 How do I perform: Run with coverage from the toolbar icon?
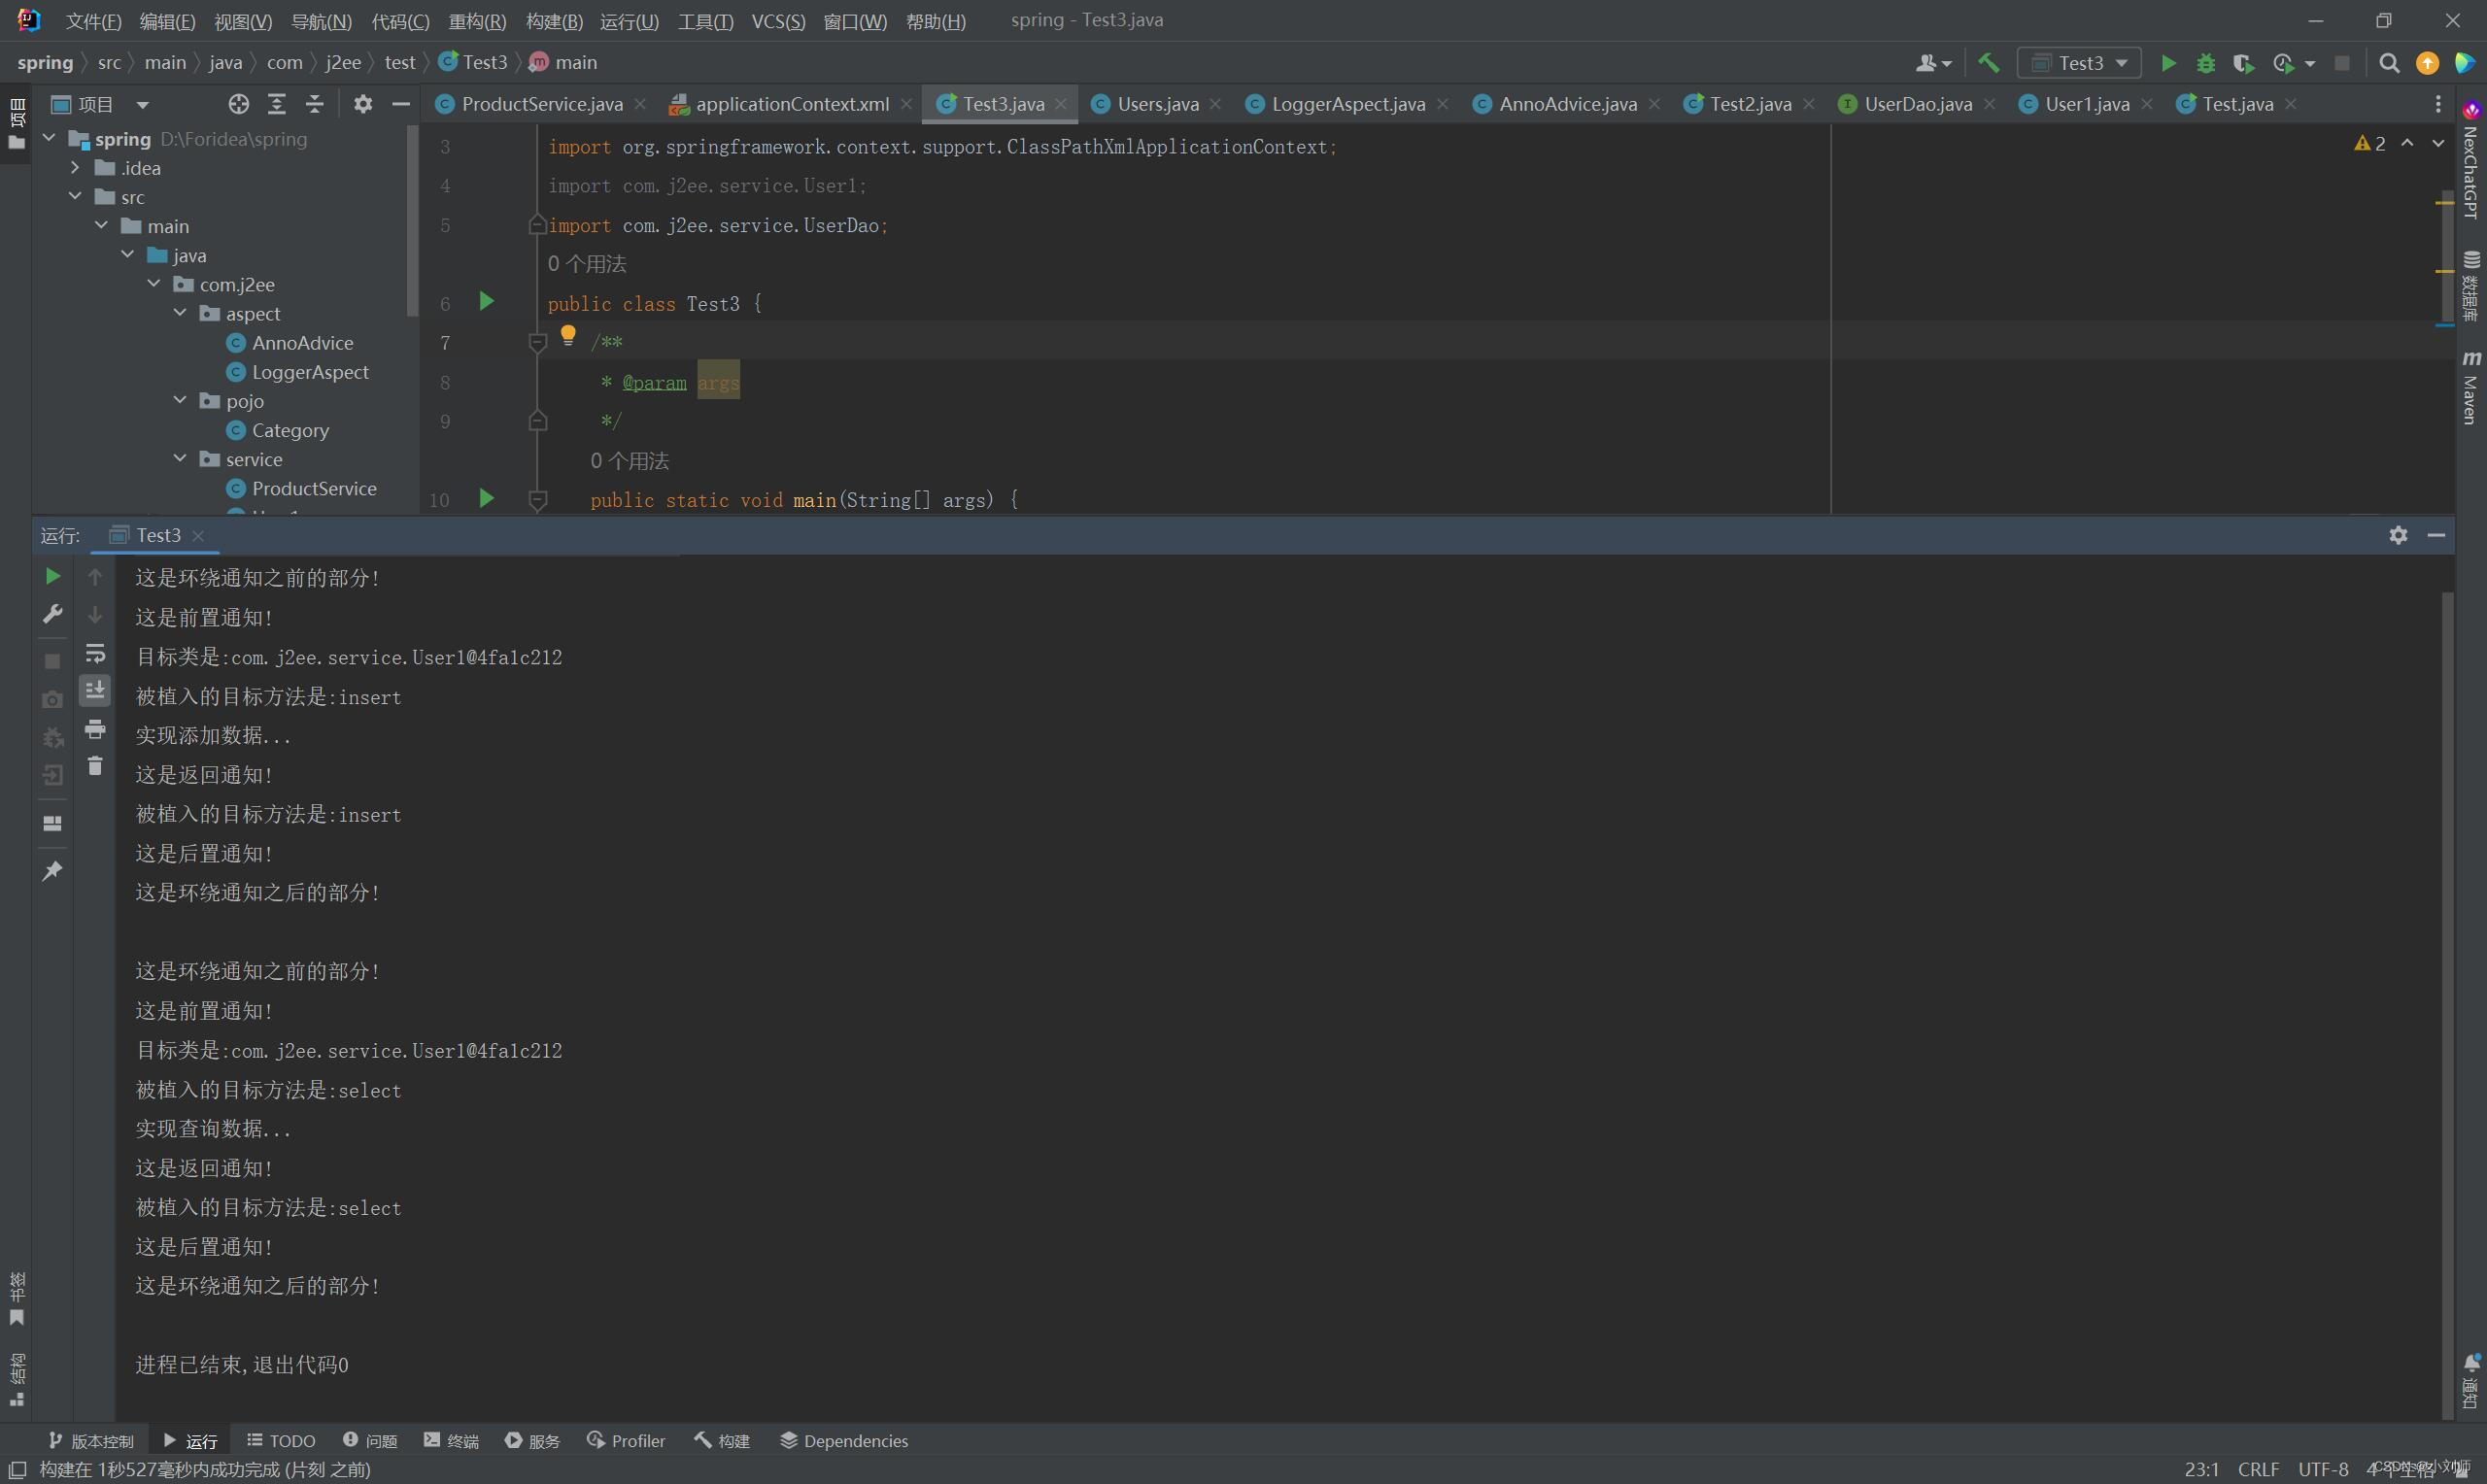(2243, 63)
